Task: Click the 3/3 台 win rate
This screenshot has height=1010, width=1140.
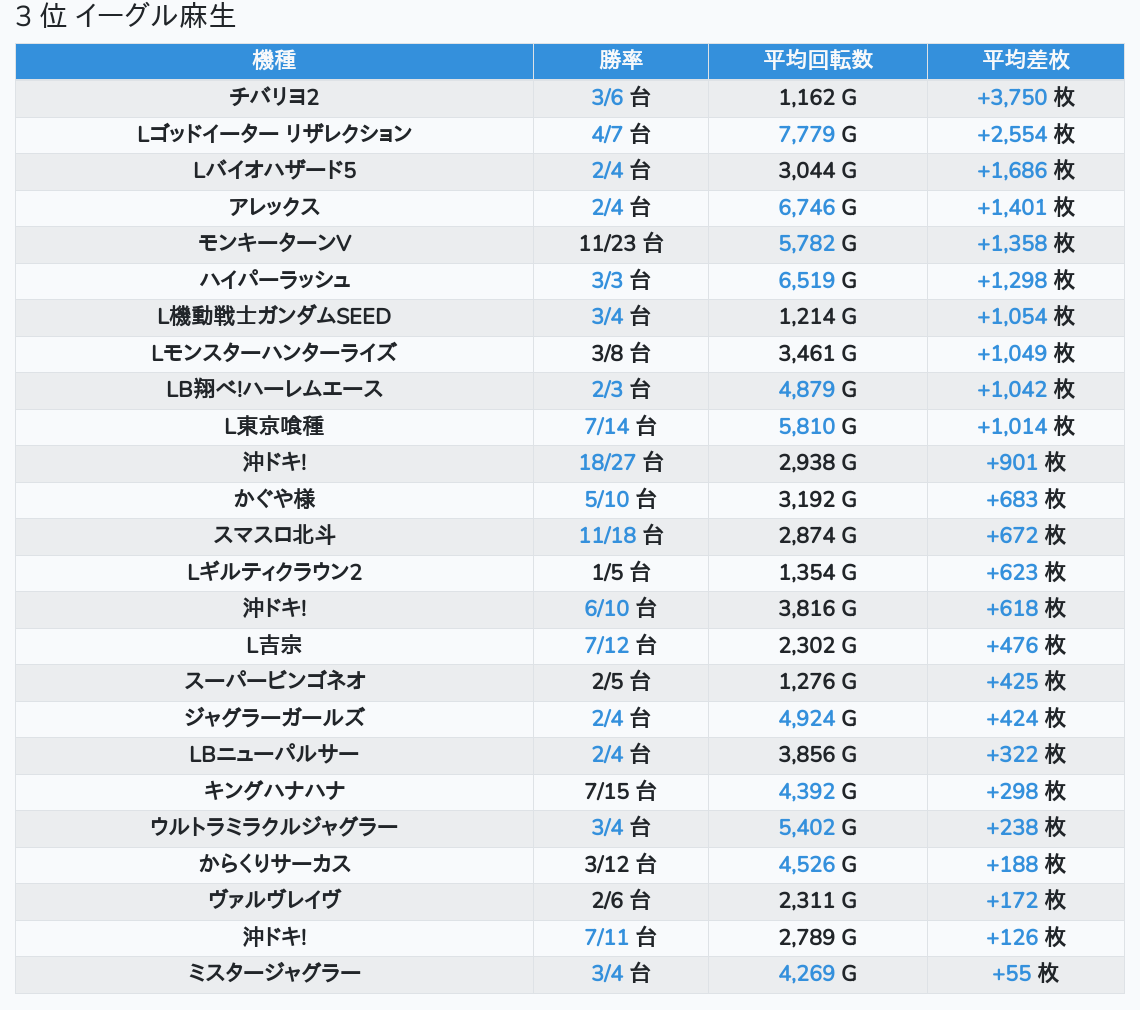Action: coord(621,280)
